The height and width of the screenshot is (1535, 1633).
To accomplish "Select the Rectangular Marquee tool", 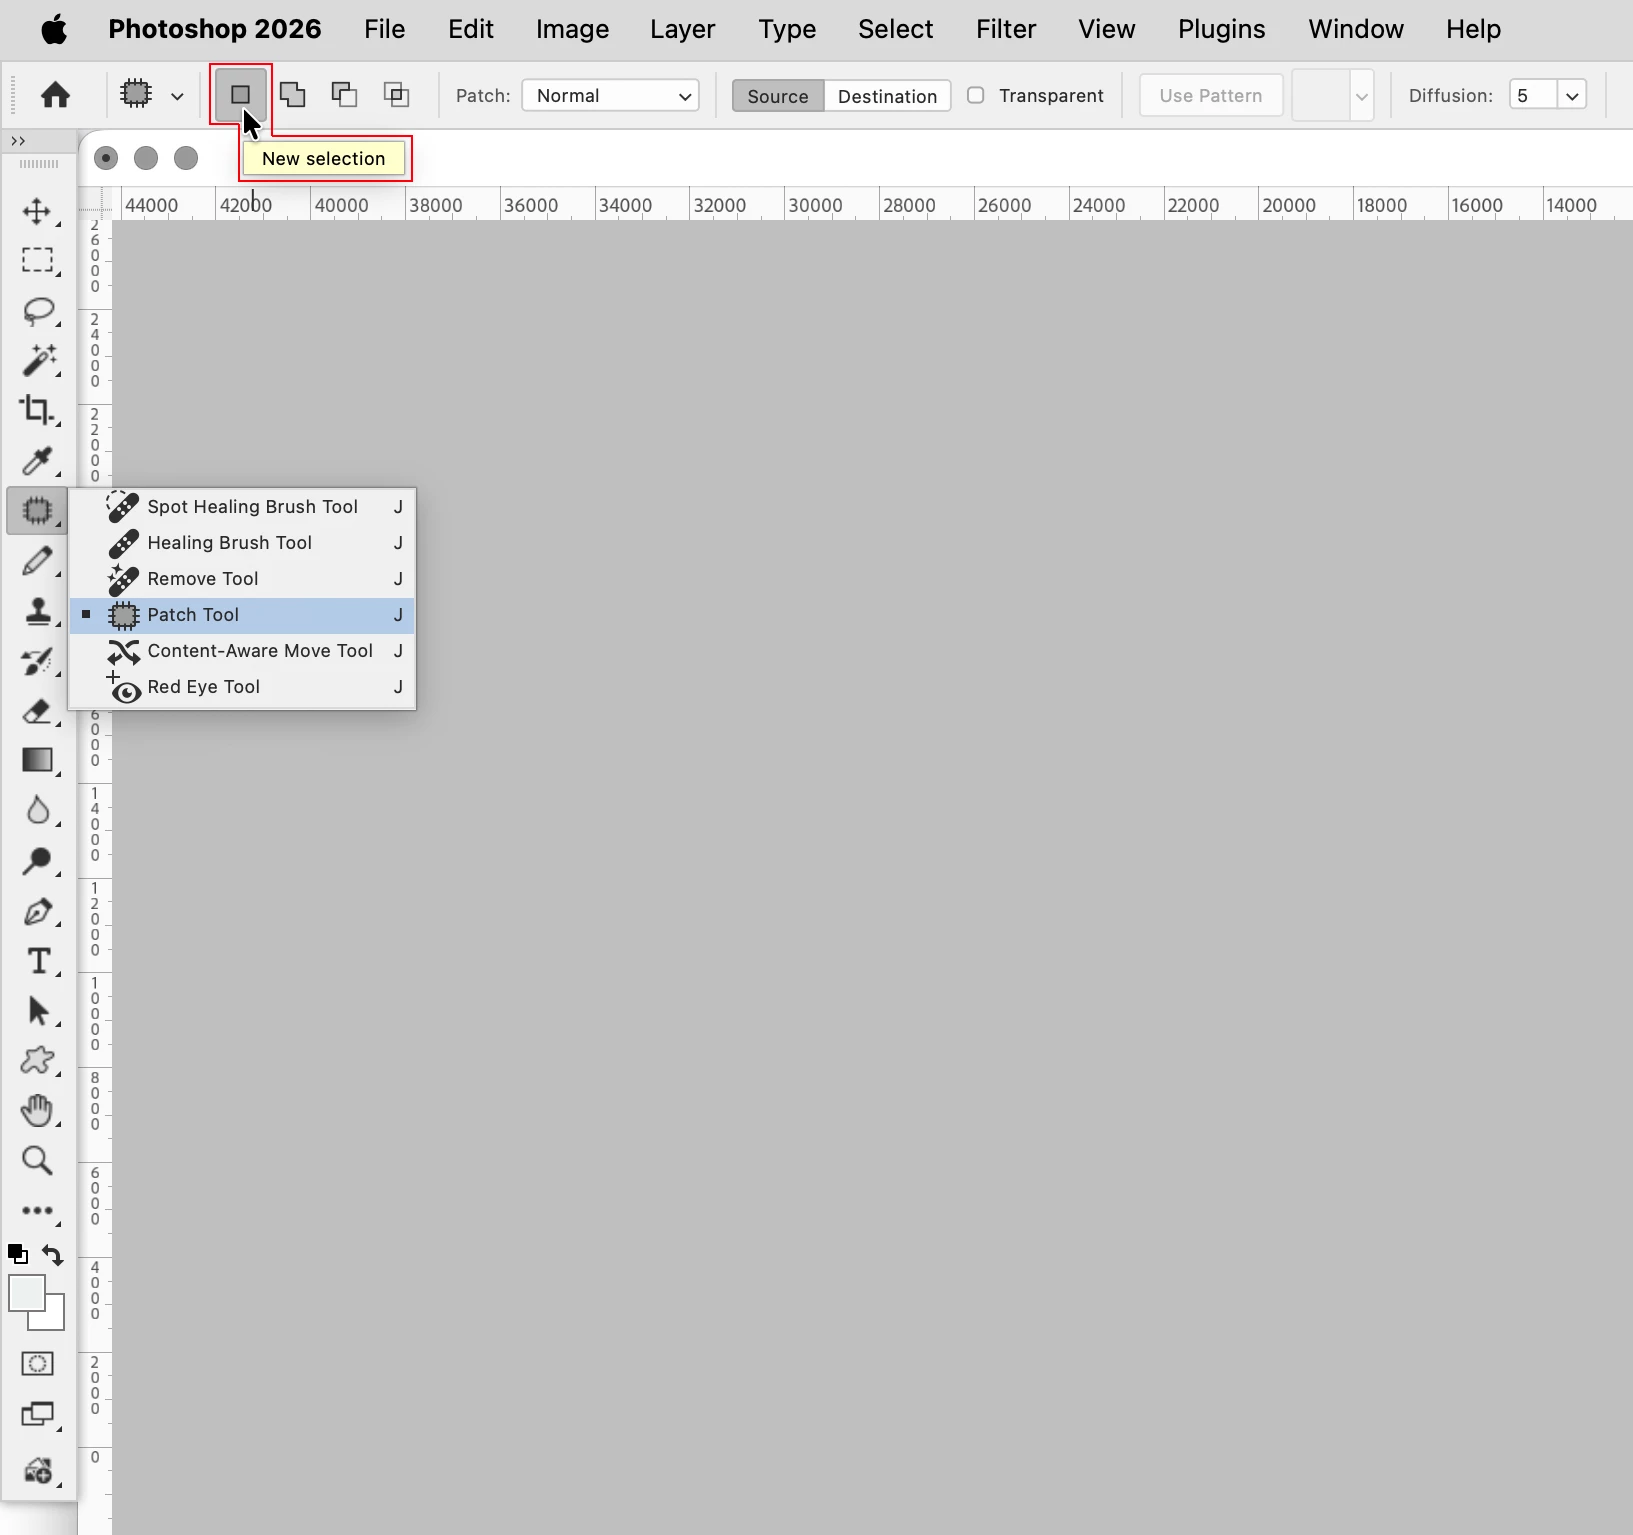I will 38,261.
